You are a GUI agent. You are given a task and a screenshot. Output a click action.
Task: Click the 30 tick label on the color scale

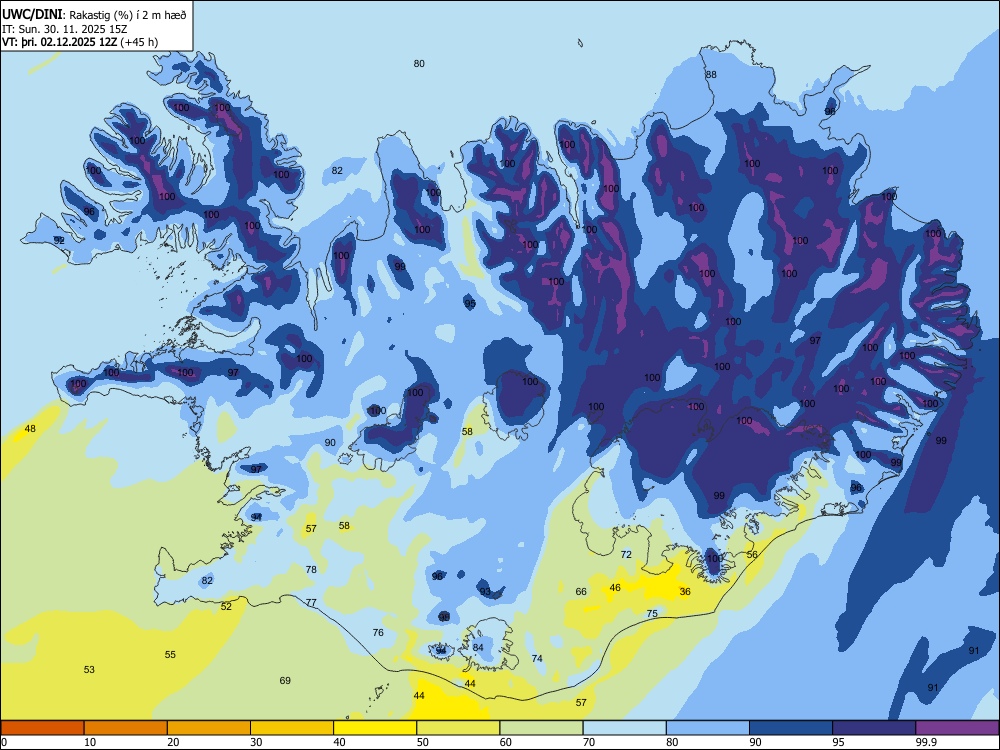pyautogui.click(x=256, y=742)
